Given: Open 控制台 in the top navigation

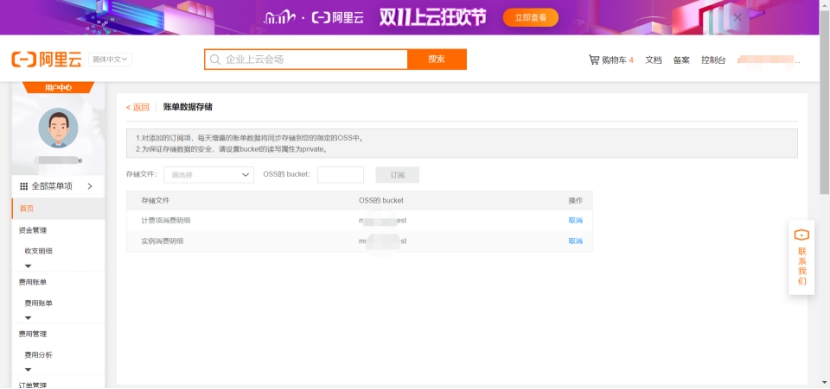Looking at the screenshot, I should point(713,60).
